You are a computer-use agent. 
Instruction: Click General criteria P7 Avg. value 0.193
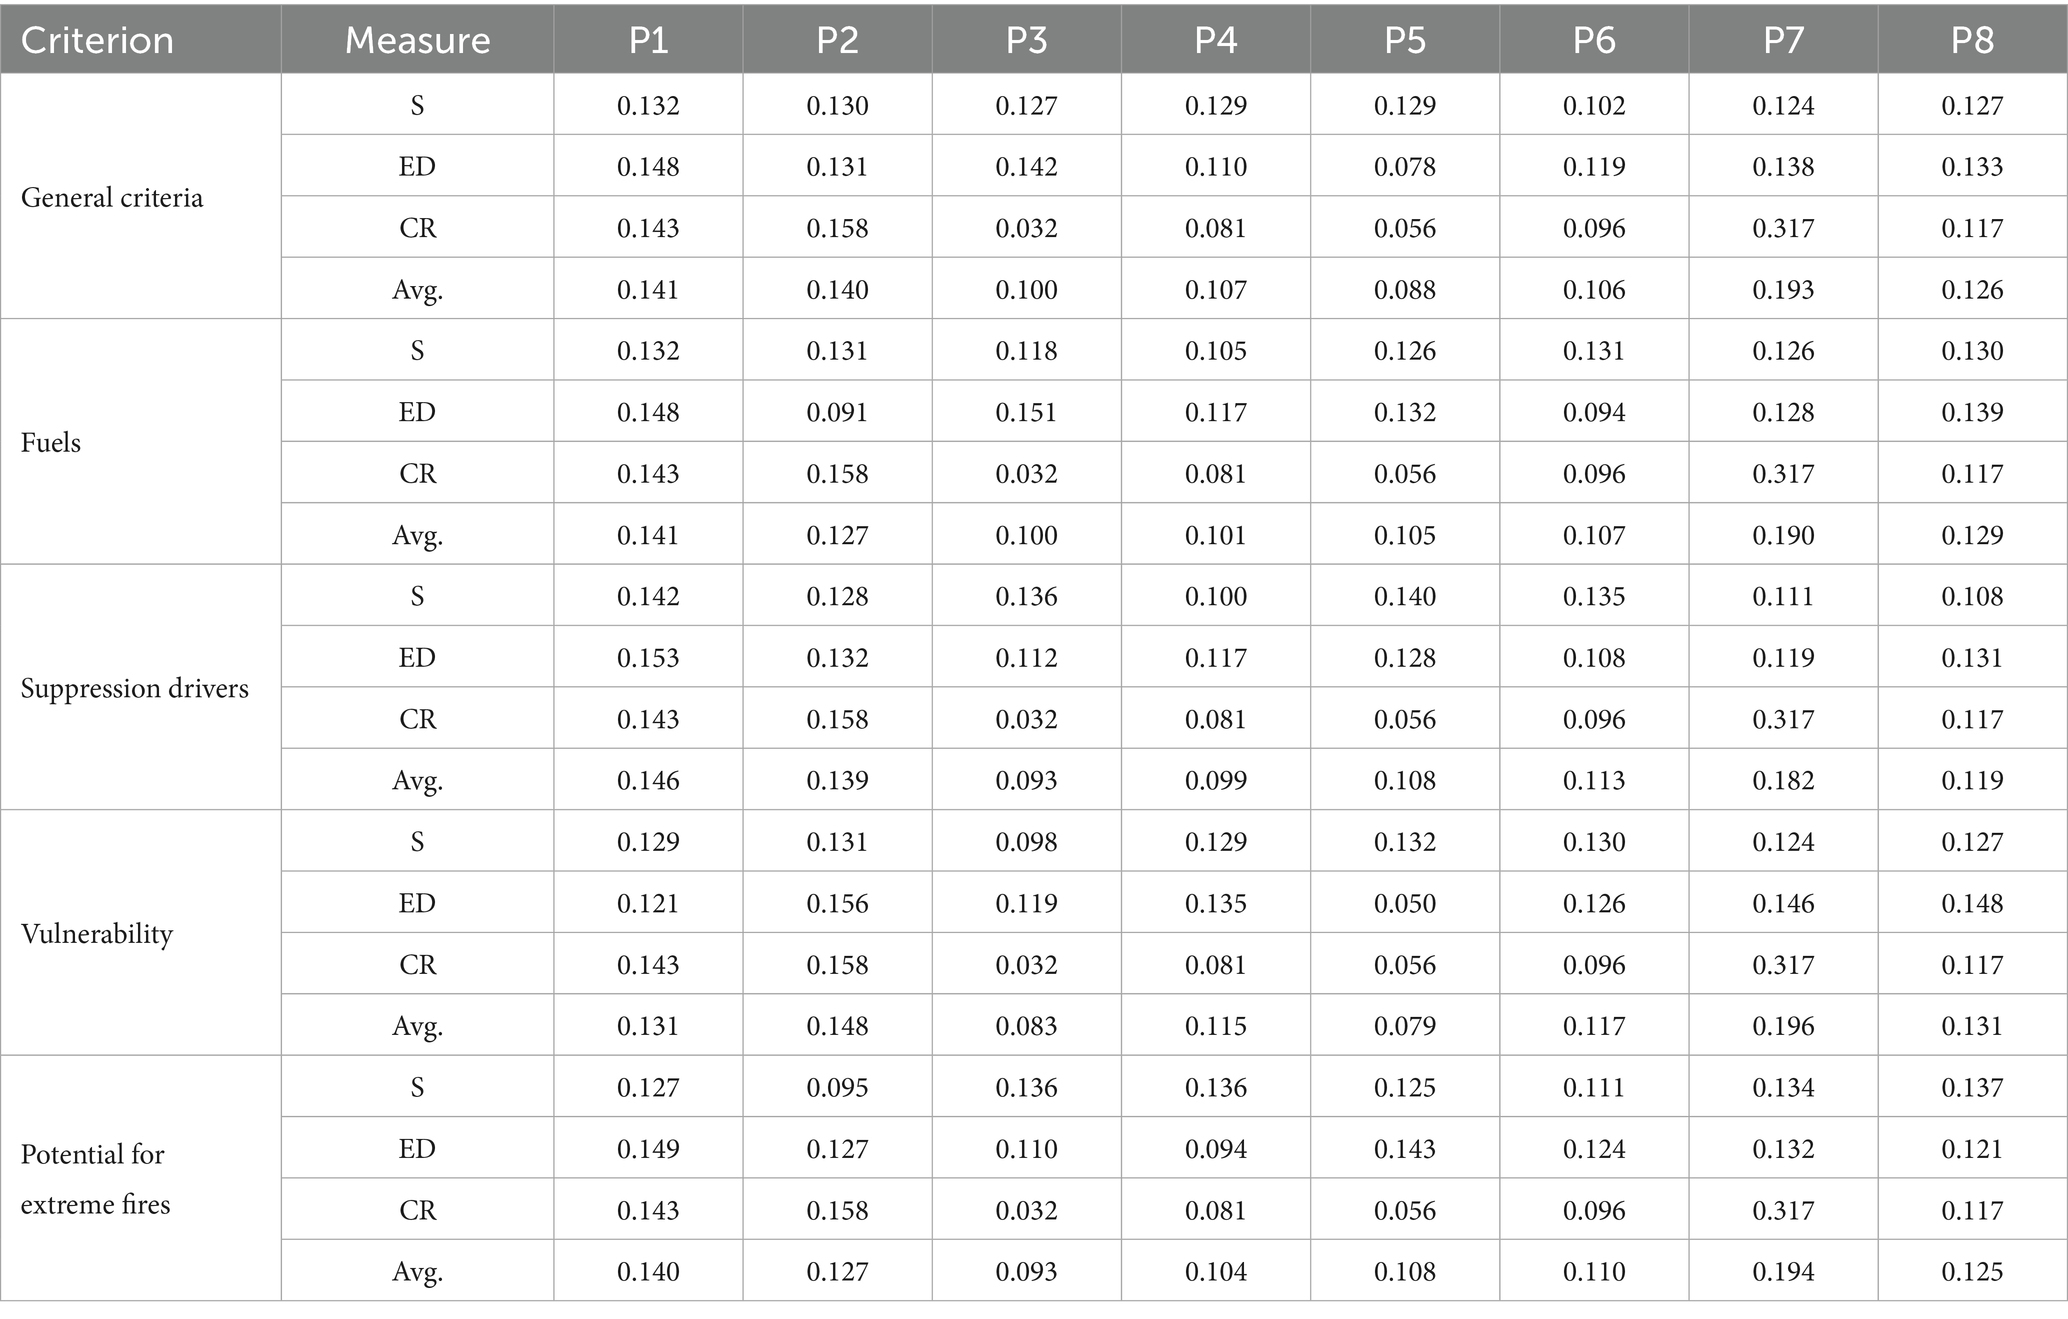pos(1783,290)
